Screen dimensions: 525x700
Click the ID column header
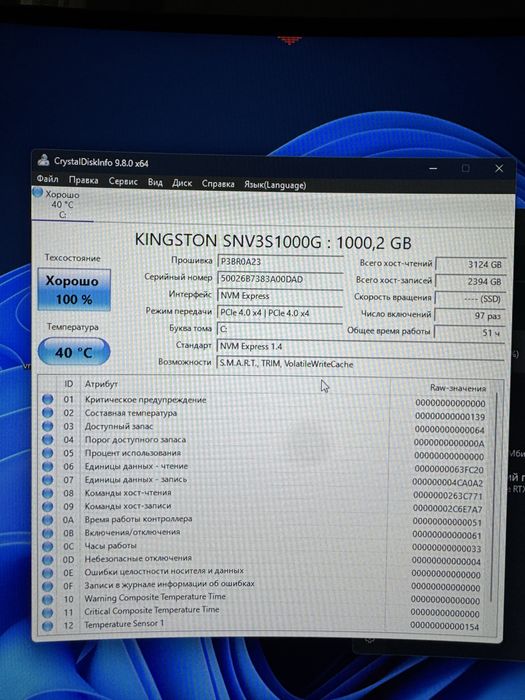[x=68, y=384]
